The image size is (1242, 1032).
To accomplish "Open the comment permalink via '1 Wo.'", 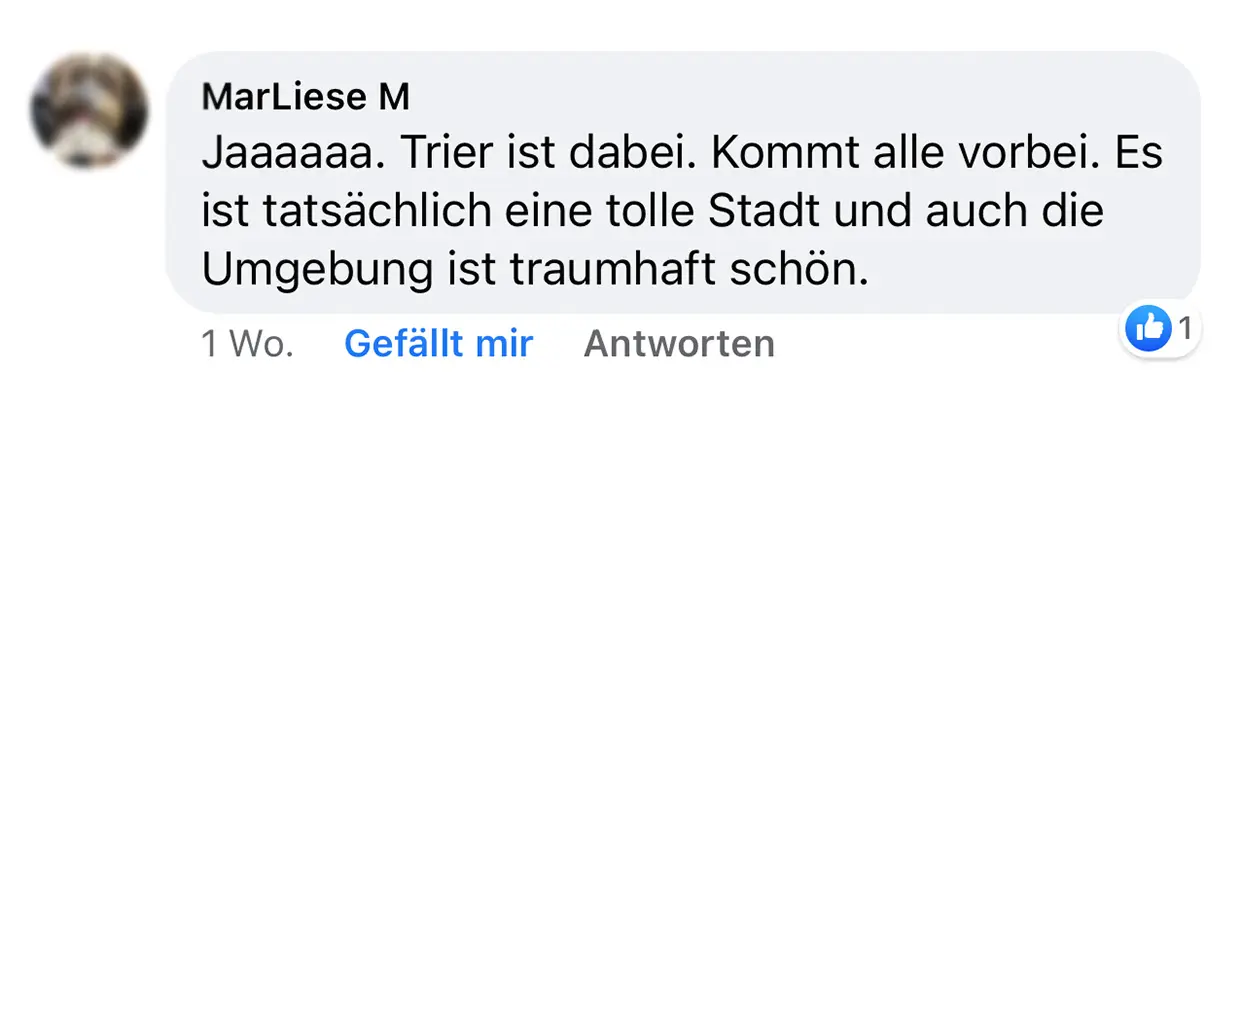I will [247, 343].
